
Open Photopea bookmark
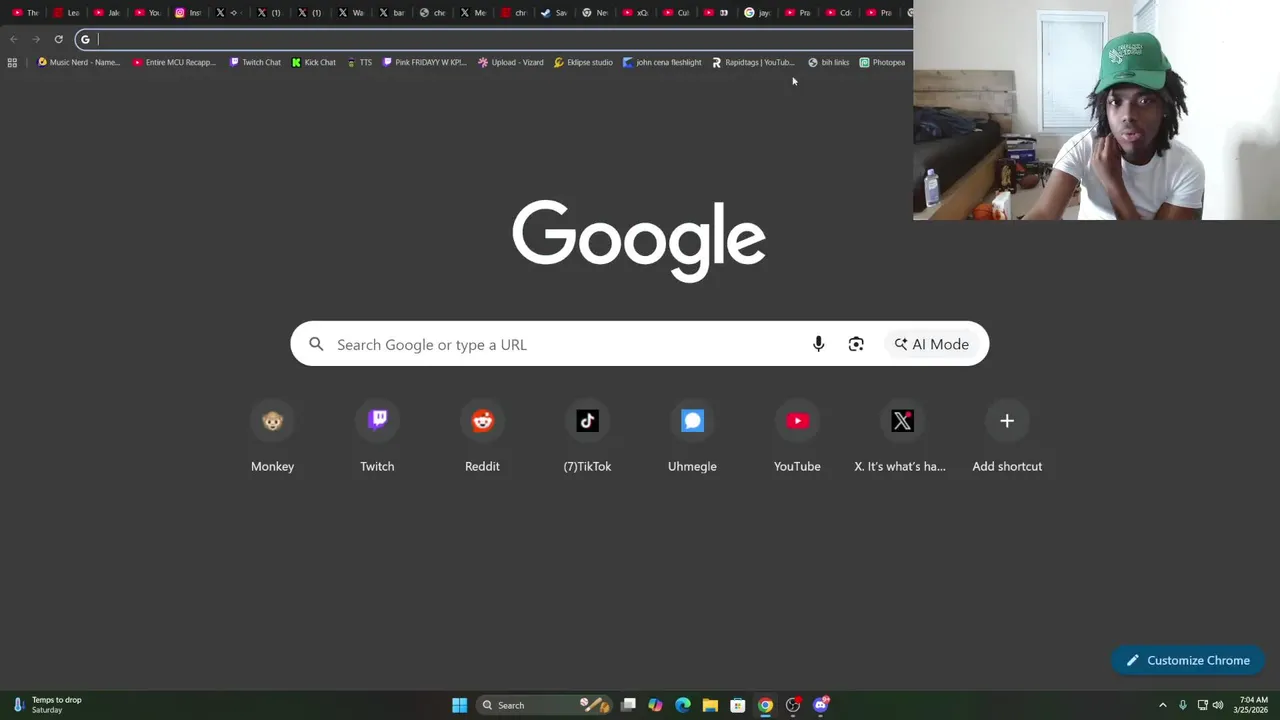(x=882, y=62)
